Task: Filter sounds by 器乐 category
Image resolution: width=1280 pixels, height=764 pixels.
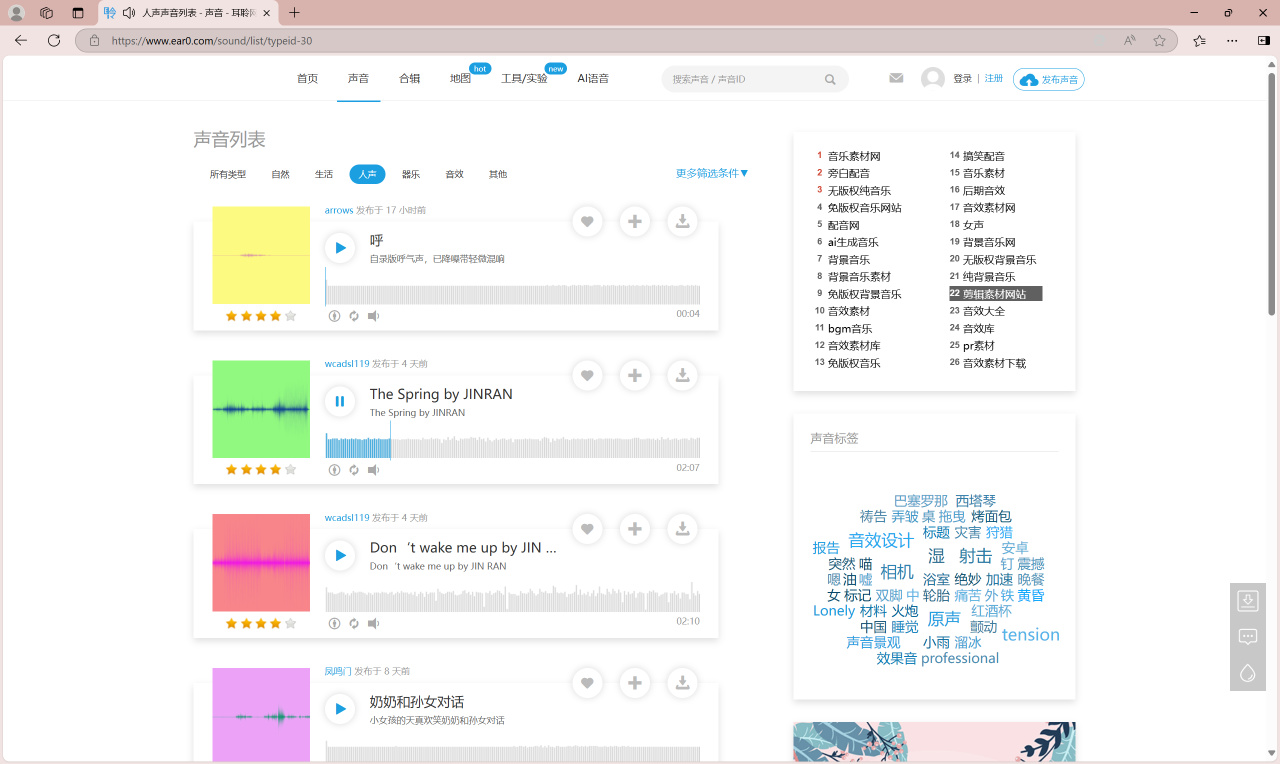Action: click(411, 174)
